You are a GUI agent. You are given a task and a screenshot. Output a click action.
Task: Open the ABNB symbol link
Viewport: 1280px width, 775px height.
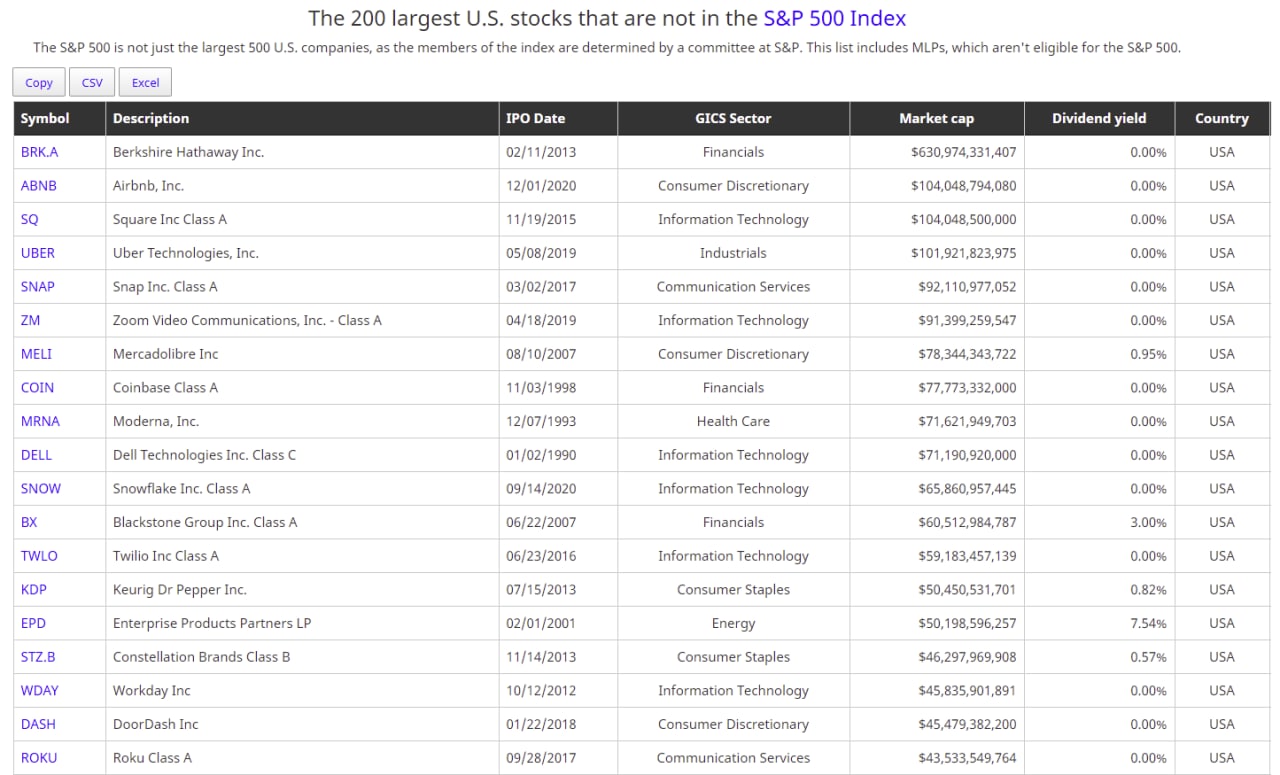pos(39,186)
